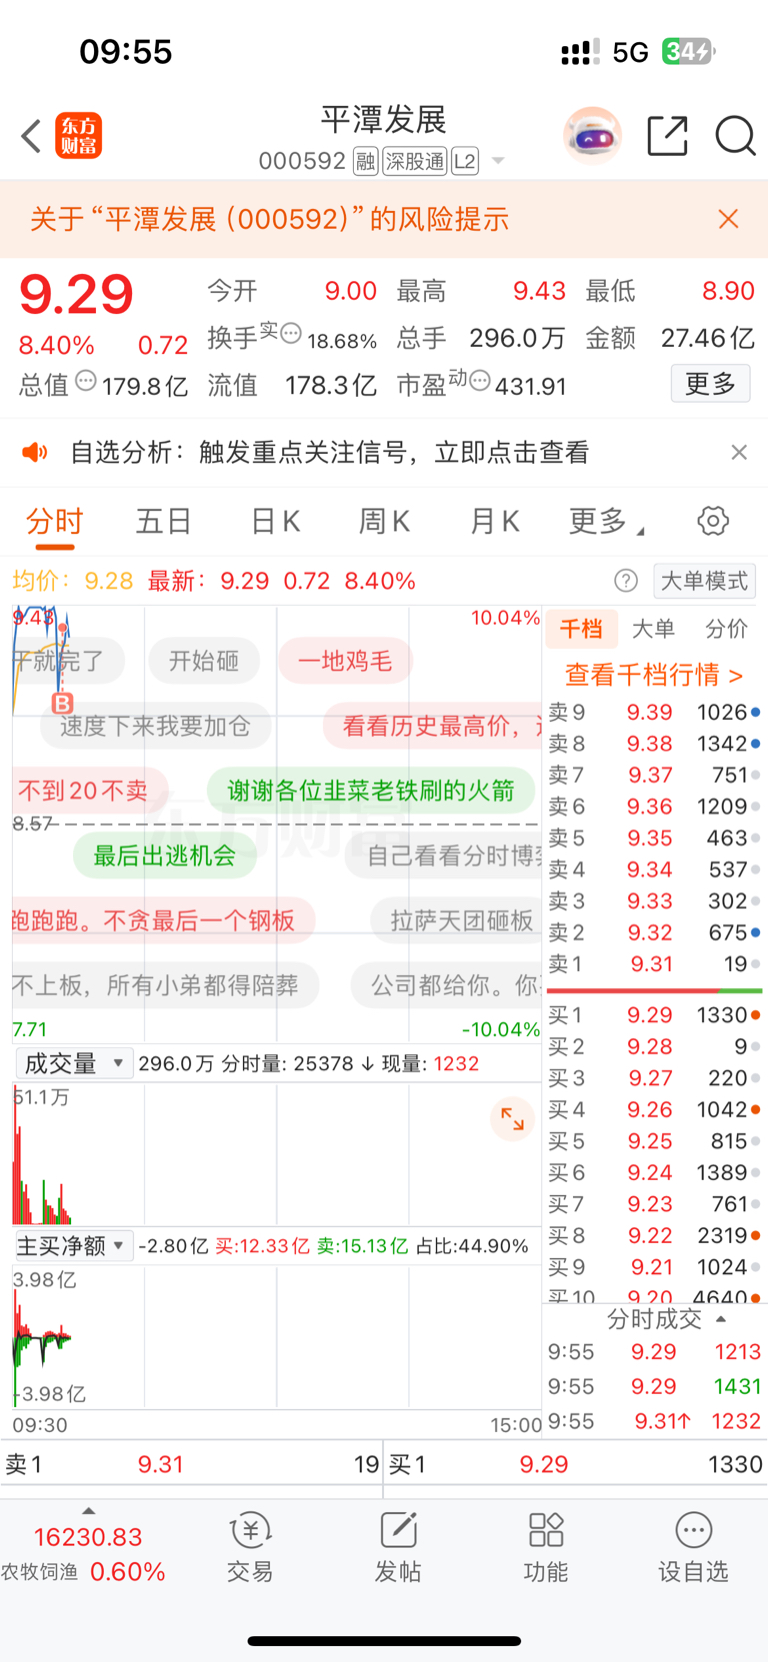Select the 分时 tab

[x=55, y=521]
